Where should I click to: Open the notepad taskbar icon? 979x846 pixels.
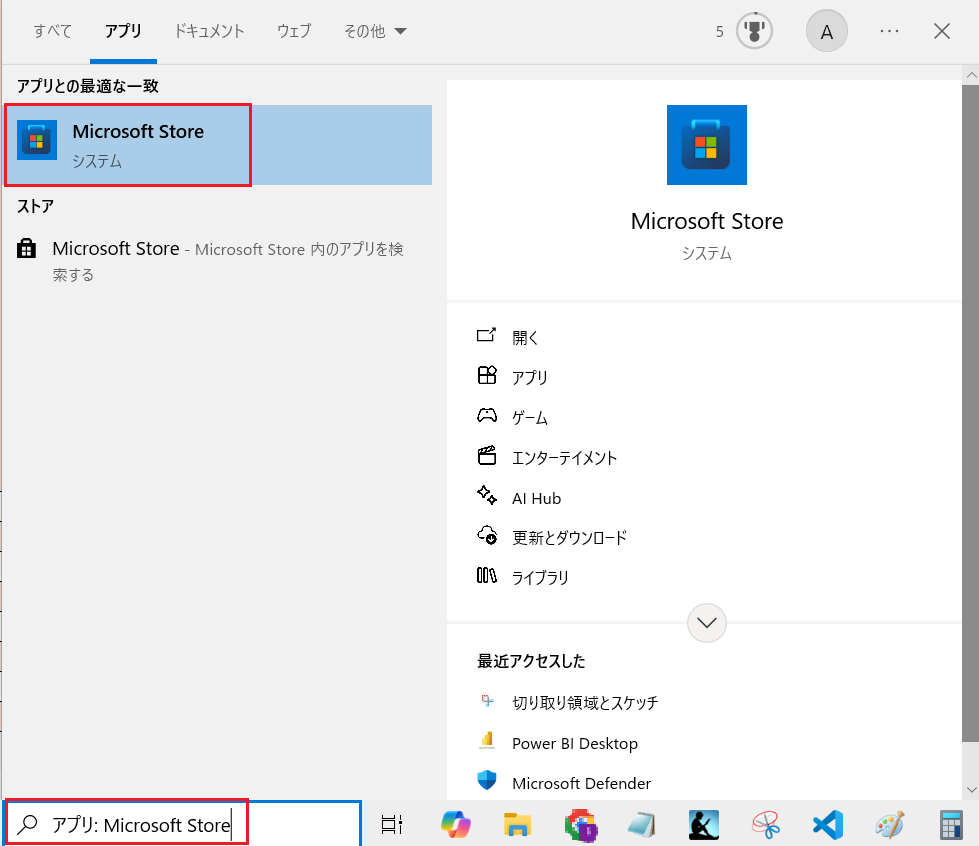point(641,825)
